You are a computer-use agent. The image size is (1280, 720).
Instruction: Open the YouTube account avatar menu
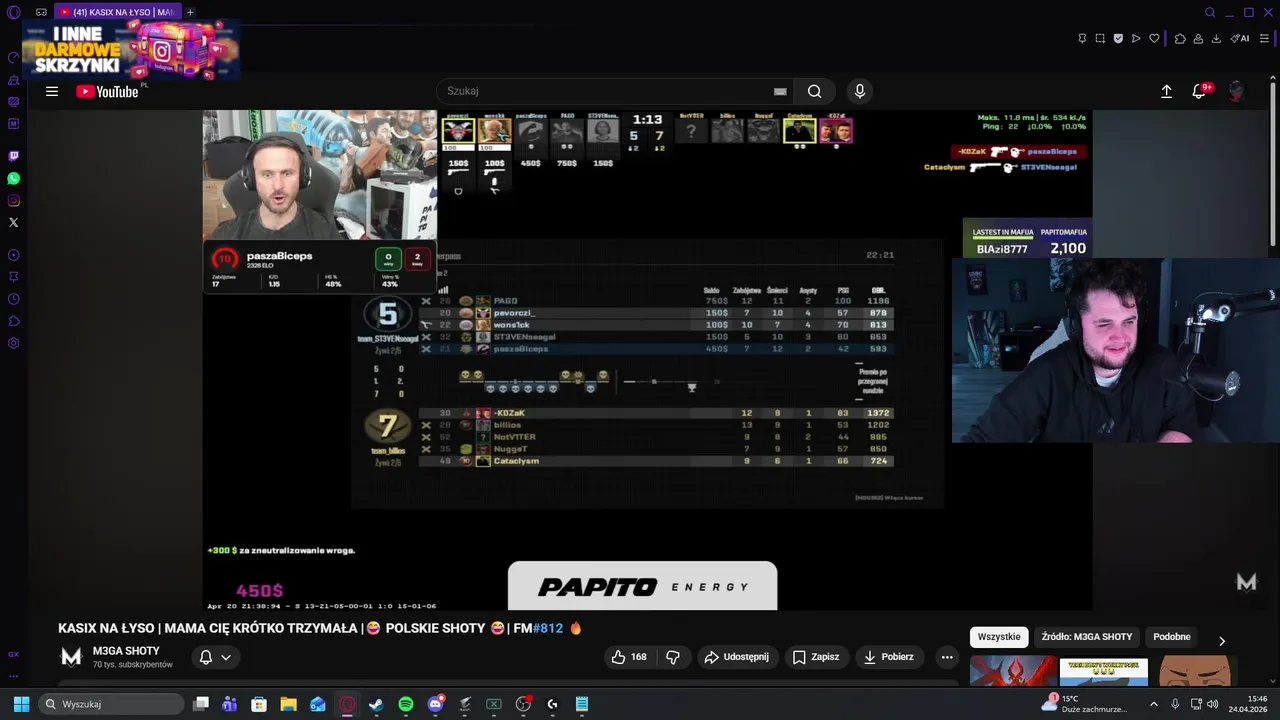click(x=1237, y=91)
